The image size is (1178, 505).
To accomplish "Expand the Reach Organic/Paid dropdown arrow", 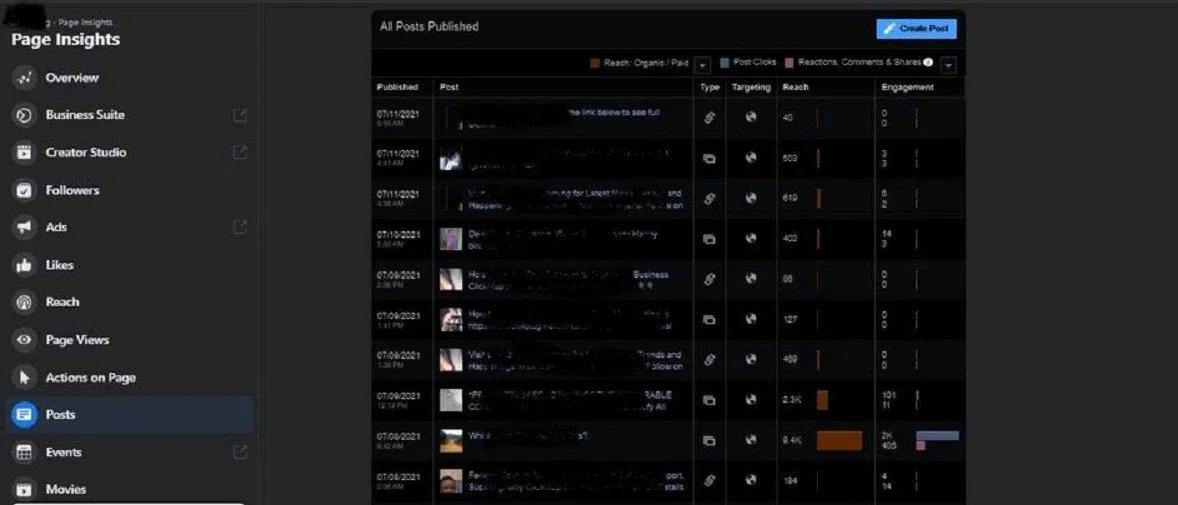I will coord(702,64).
